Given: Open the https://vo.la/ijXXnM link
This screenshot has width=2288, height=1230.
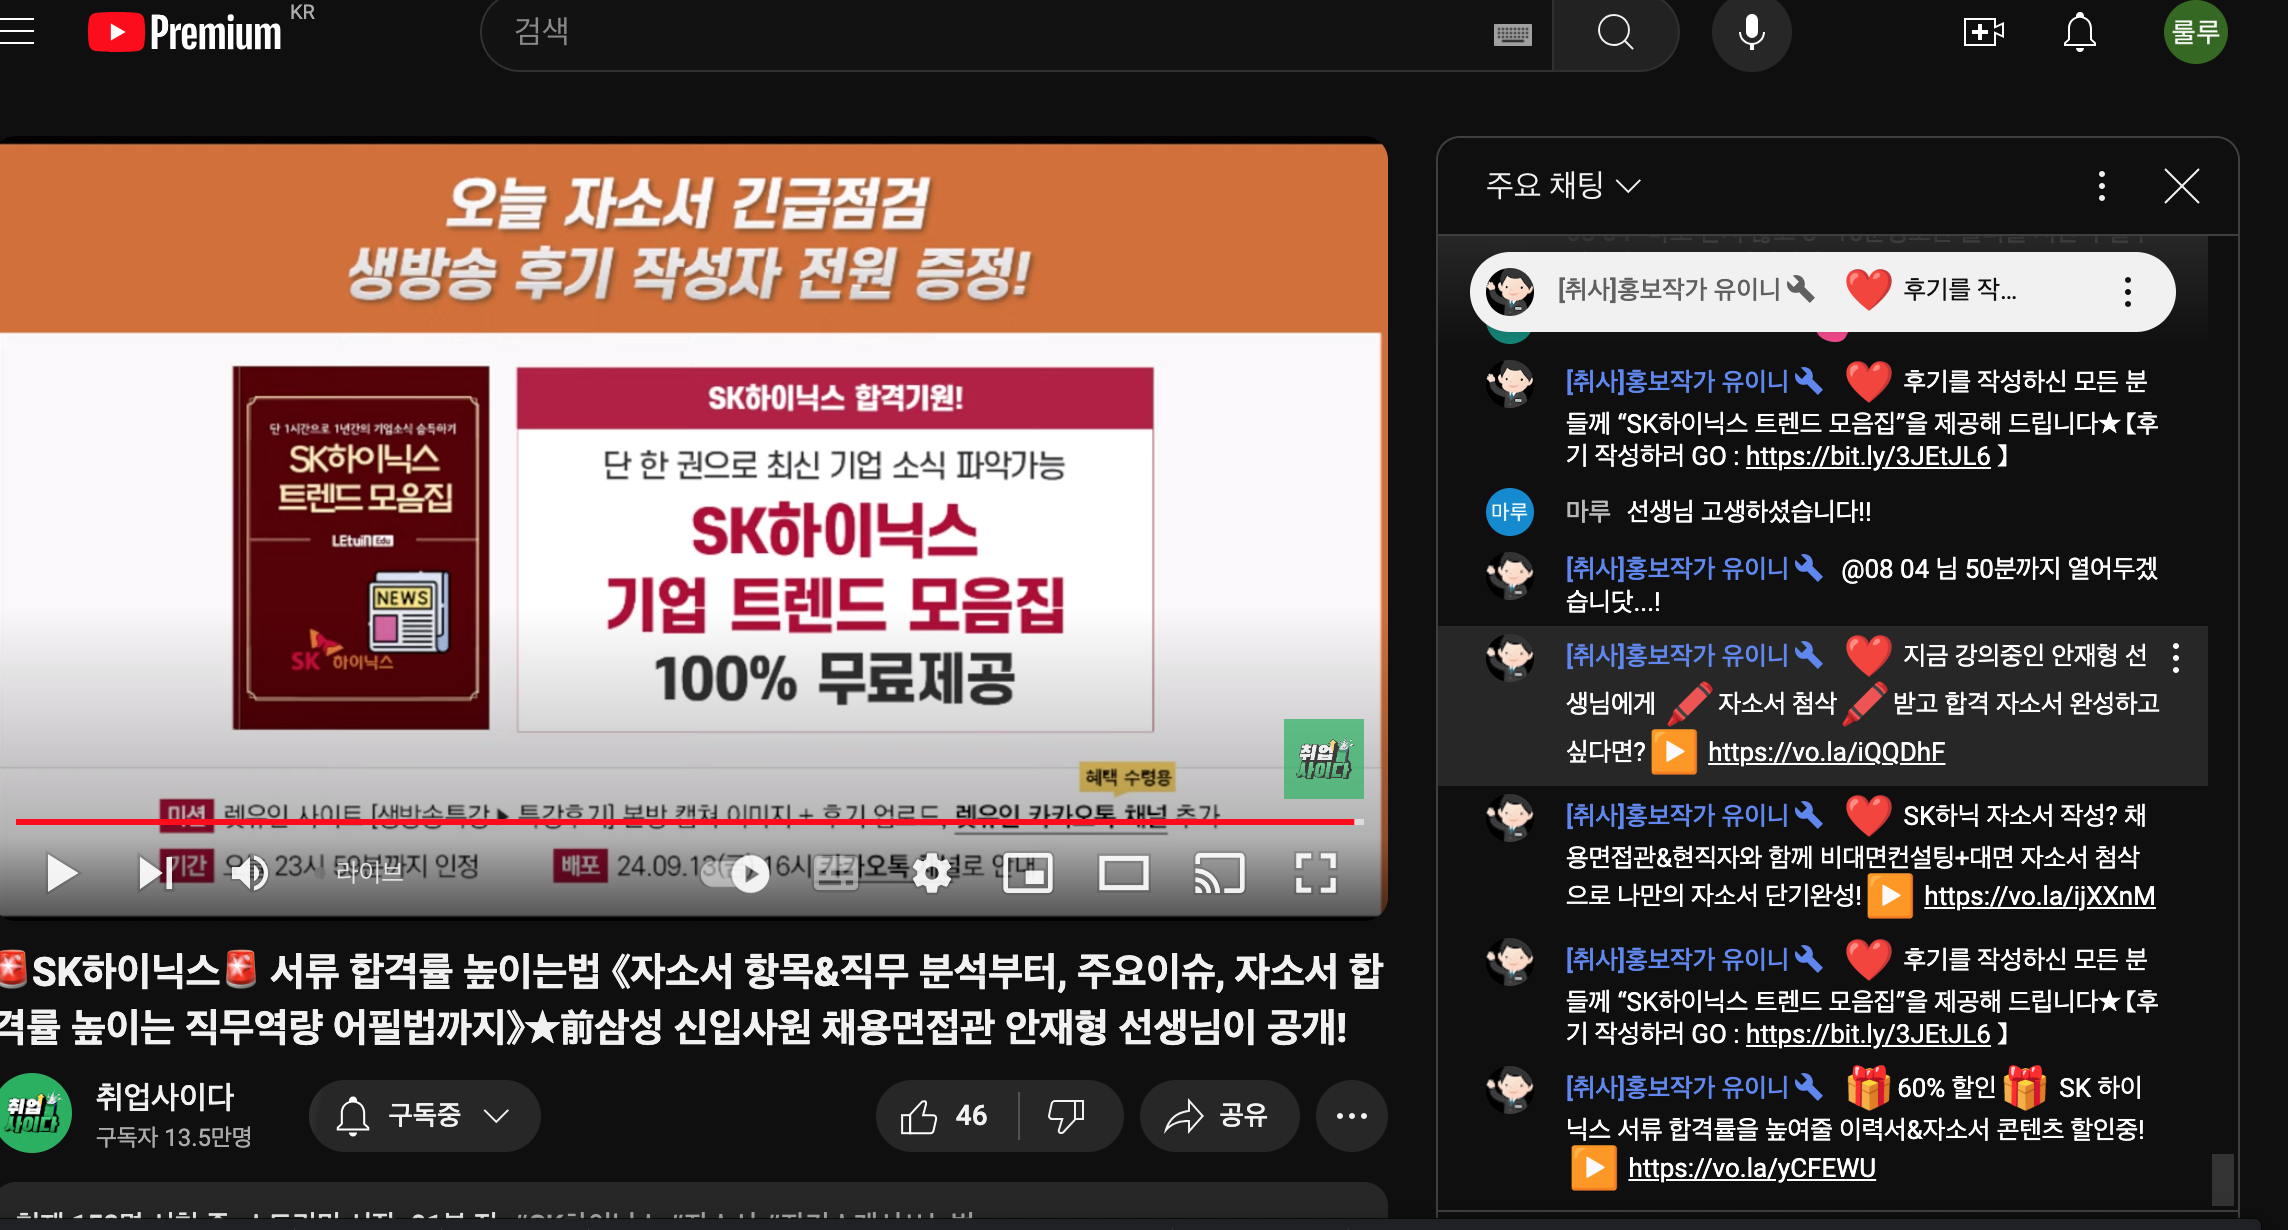Looking at the screenshot, I should pos(2039,896).
